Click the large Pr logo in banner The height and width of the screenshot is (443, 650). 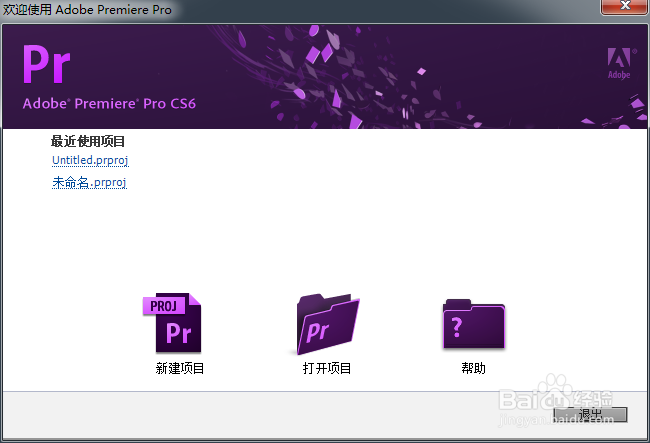tap(46, 64)
